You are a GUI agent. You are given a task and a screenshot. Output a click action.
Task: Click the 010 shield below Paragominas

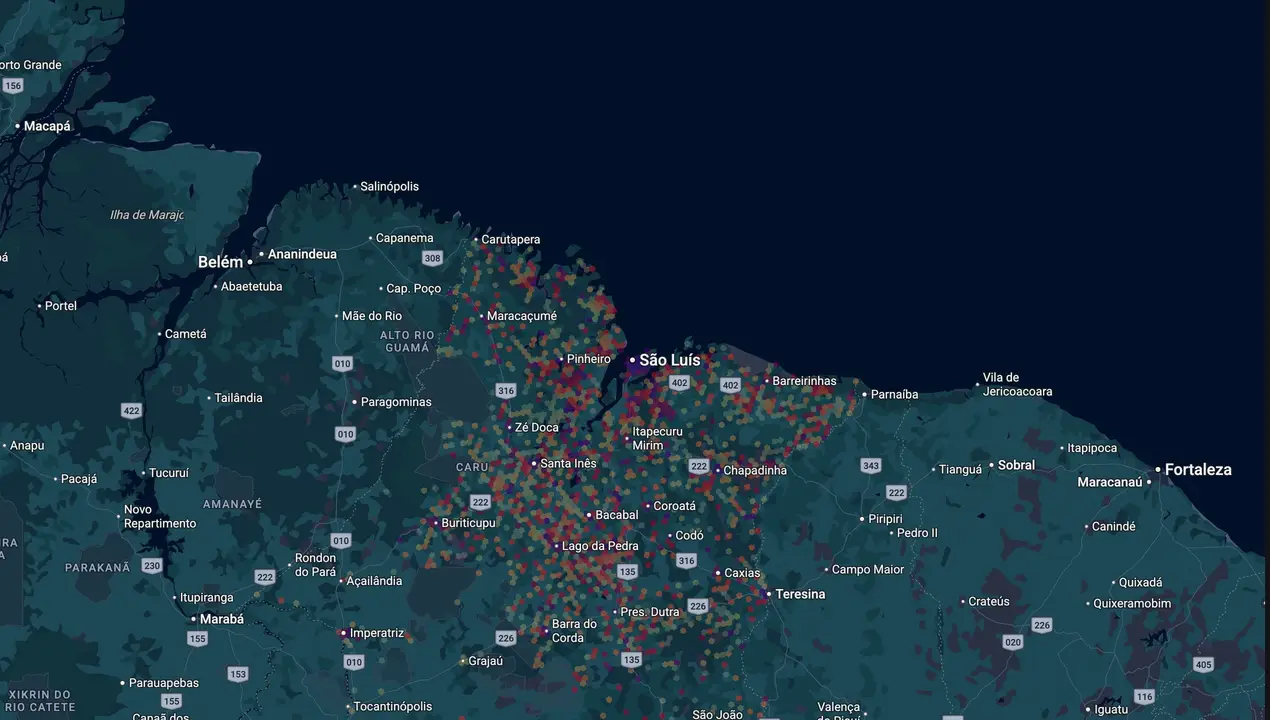tap(345, 434)
